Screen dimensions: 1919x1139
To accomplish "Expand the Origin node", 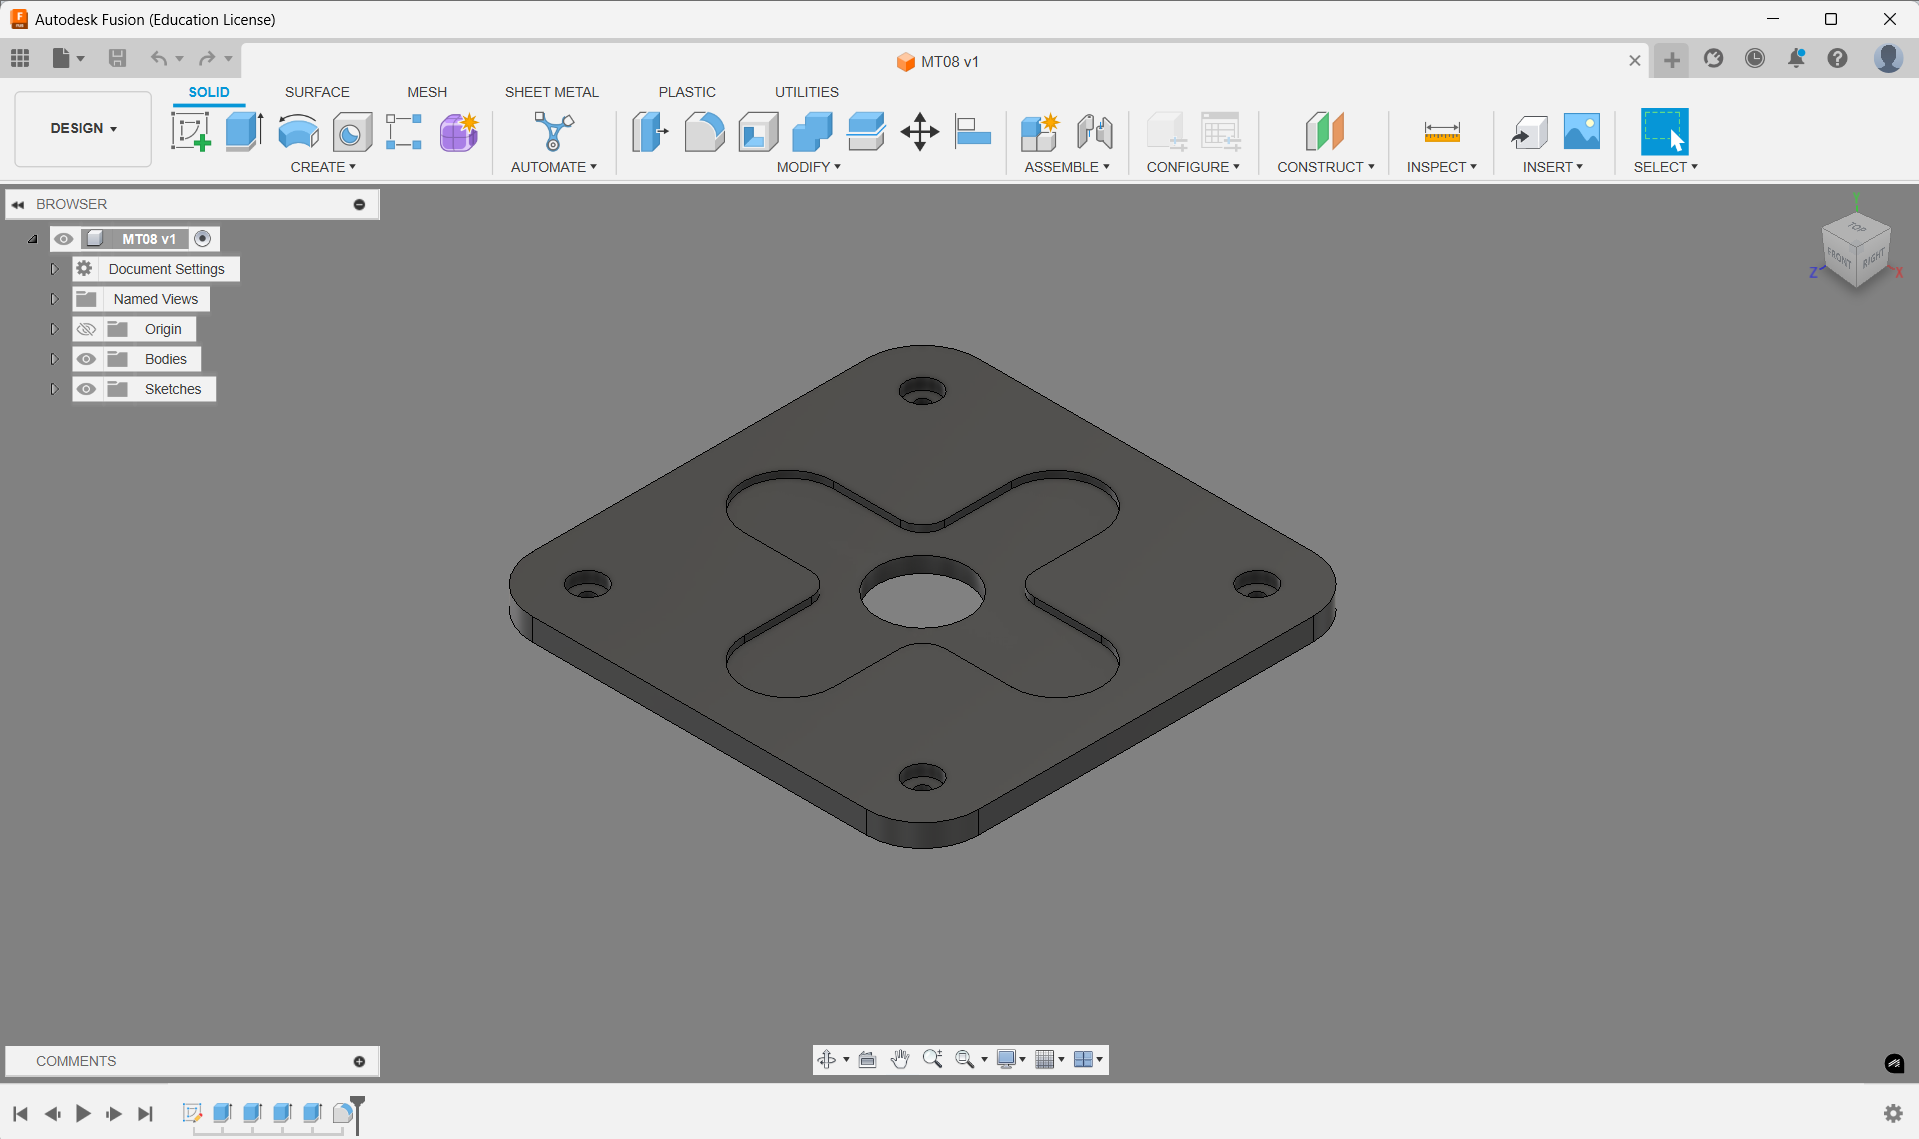I will point(55,329).
